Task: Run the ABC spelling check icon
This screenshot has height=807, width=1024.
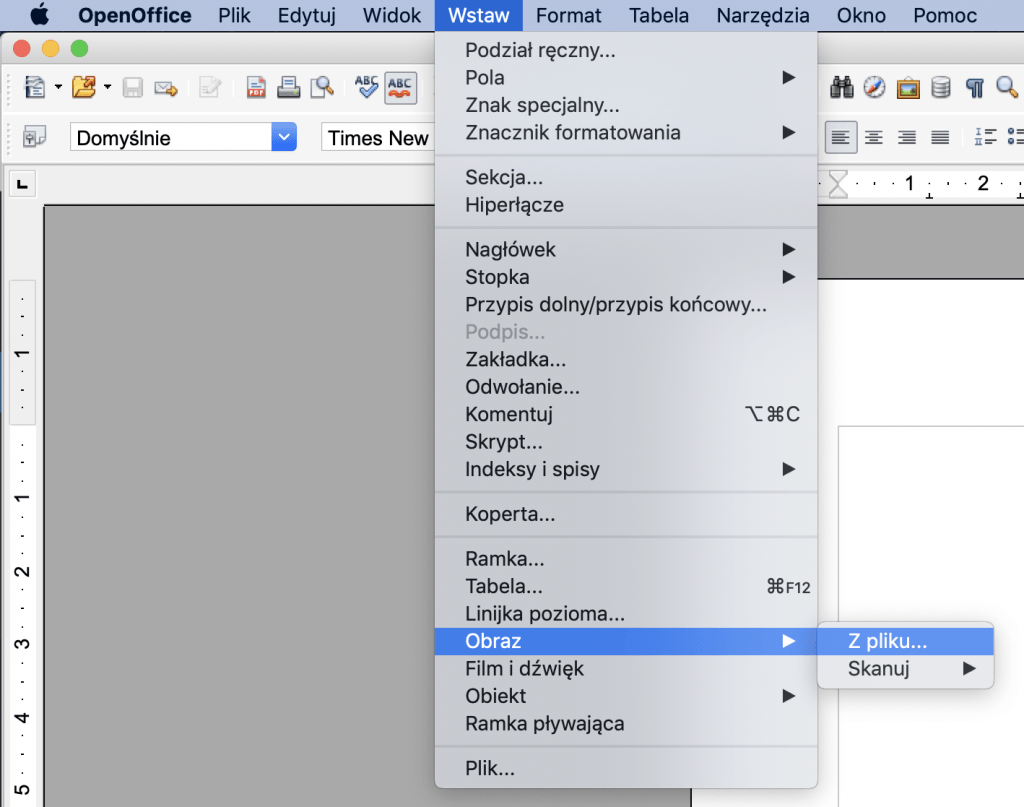Action: pyautogui.click(x=366, y=87)
